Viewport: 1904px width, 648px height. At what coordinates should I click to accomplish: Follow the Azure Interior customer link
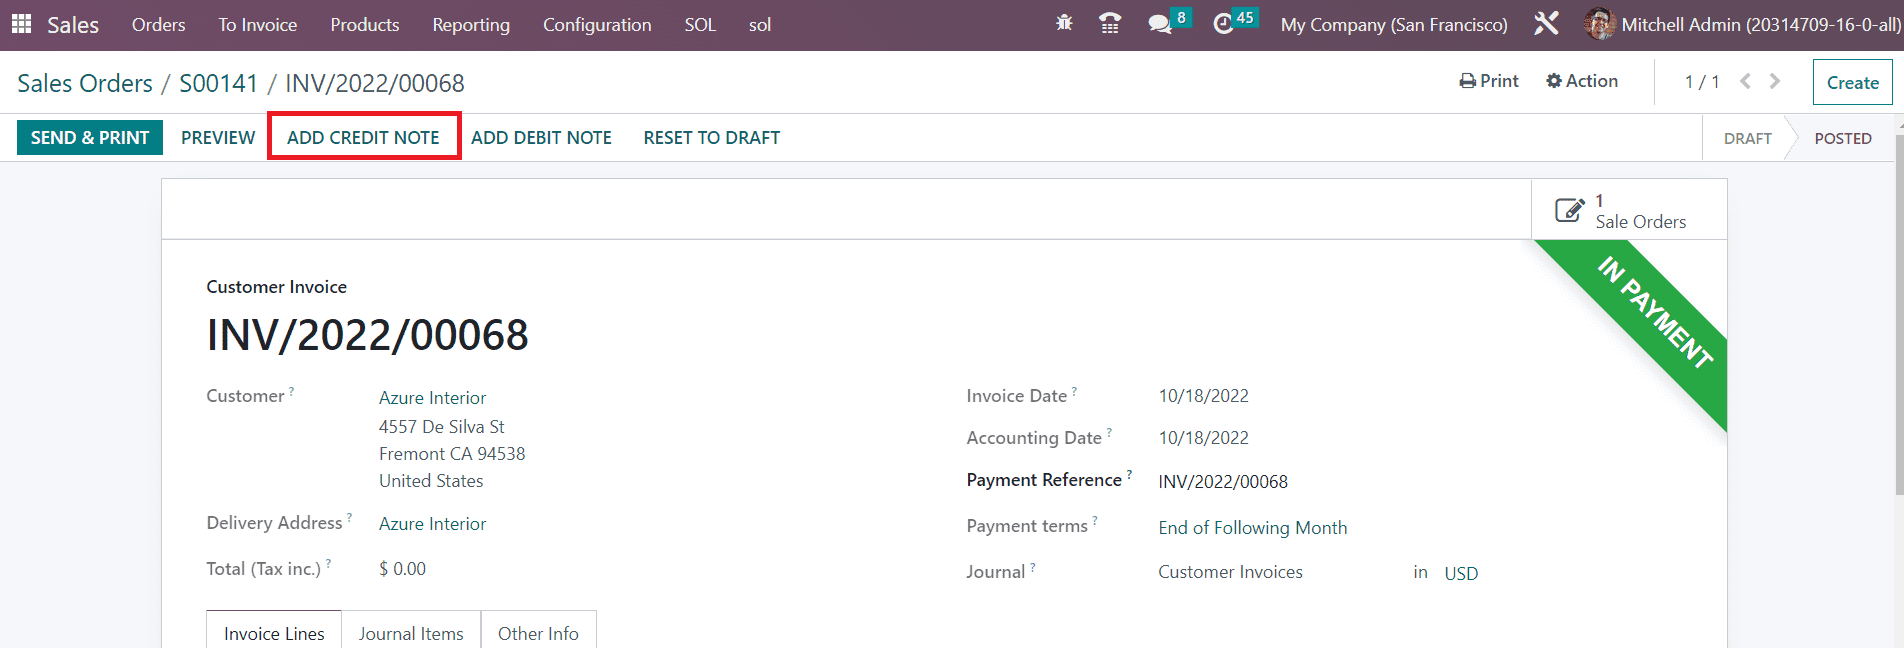pyautogui.click(x=432, y=398)
